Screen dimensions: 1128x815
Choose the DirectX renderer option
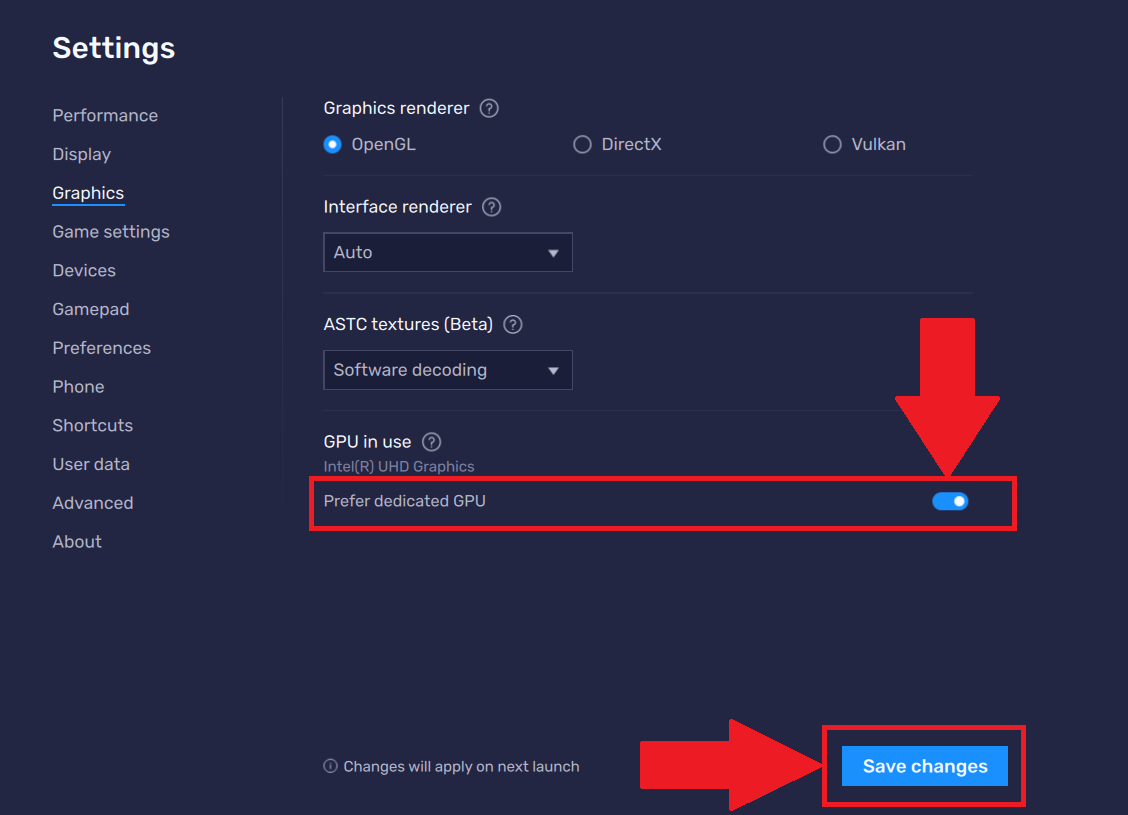point(582,144)
